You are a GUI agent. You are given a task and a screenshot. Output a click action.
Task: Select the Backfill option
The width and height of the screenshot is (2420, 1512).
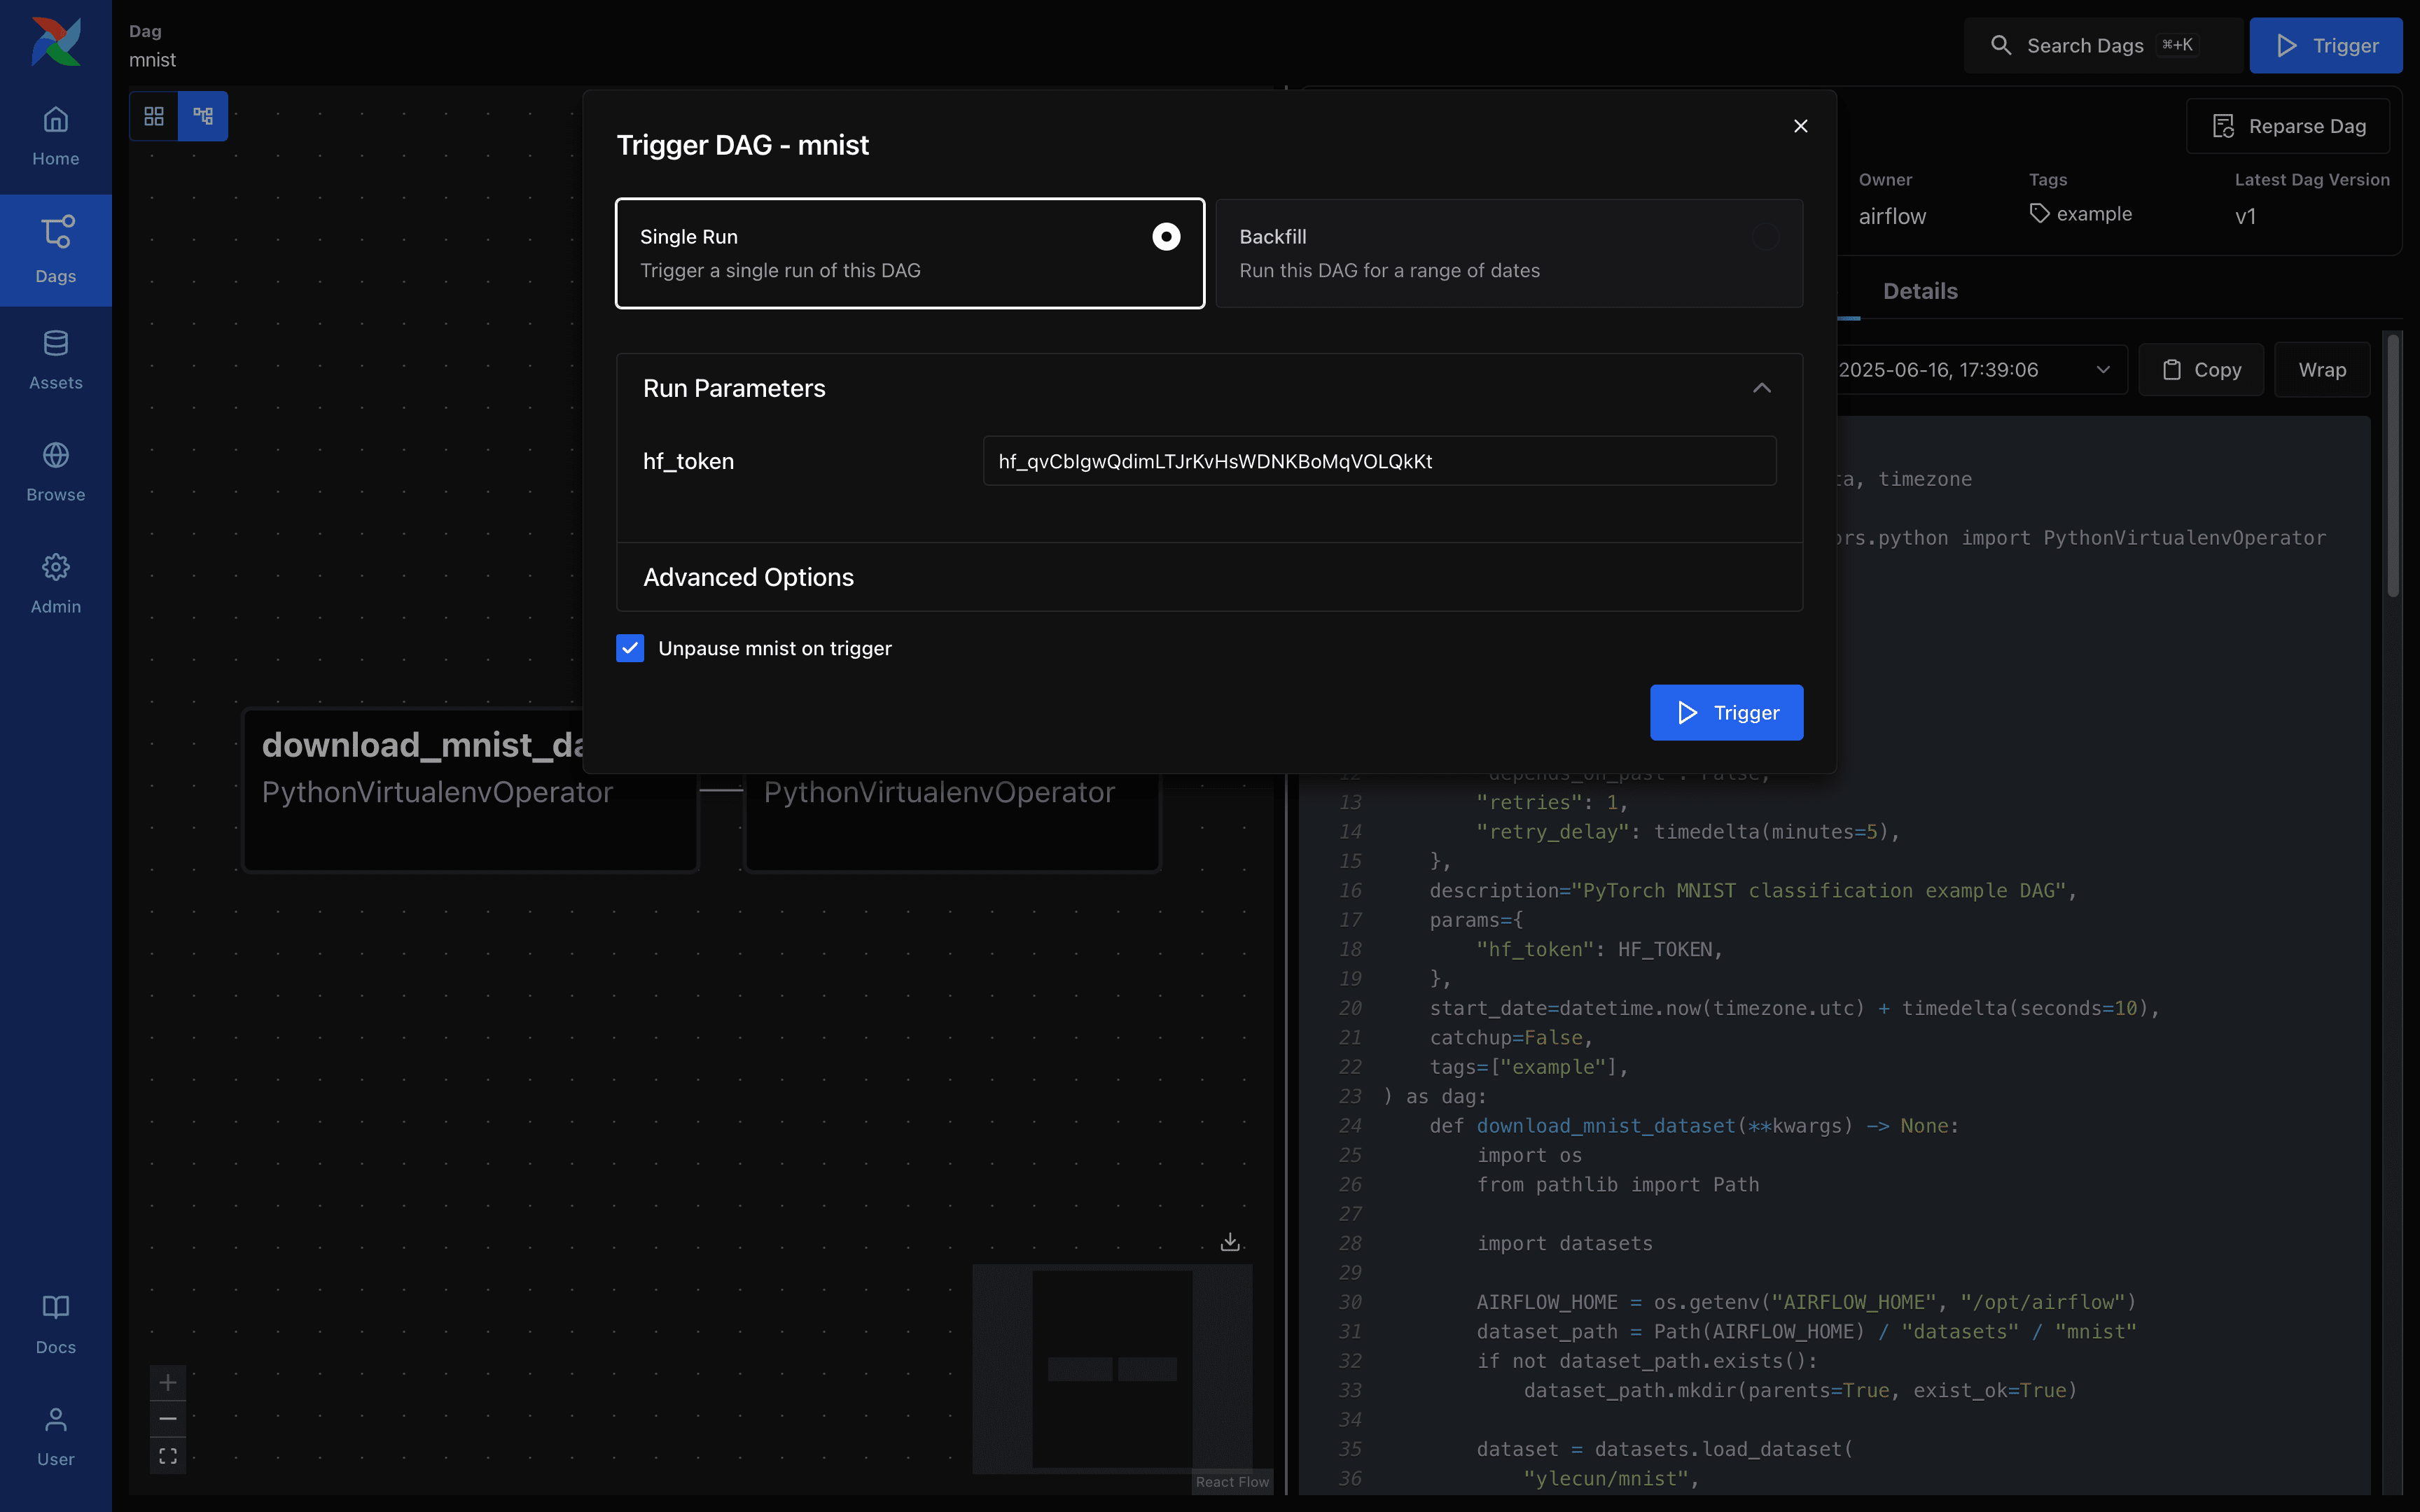pyautogui.click(x=1509, y=253)
